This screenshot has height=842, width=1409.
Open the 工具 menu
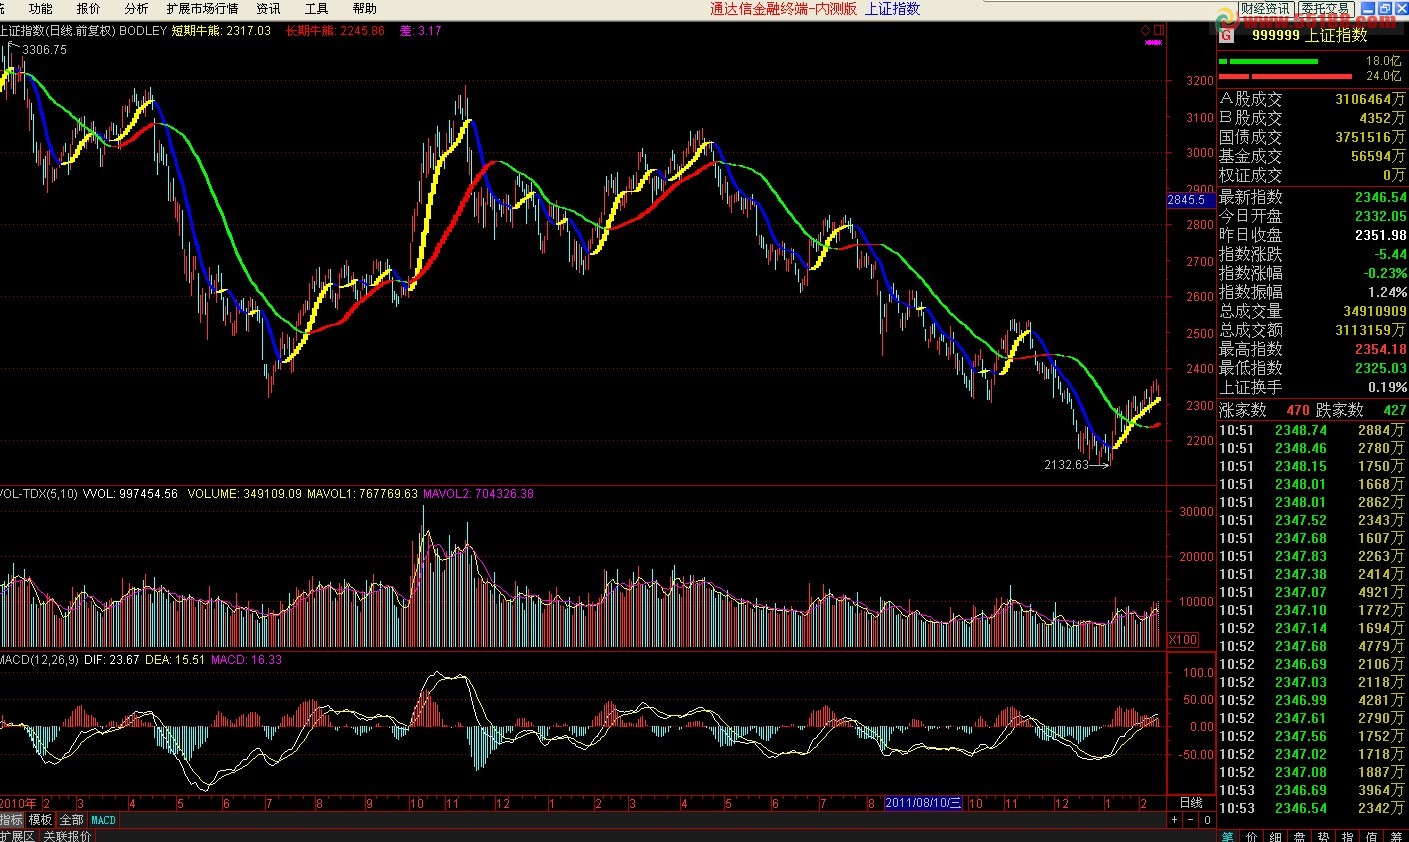pos(316,9)
